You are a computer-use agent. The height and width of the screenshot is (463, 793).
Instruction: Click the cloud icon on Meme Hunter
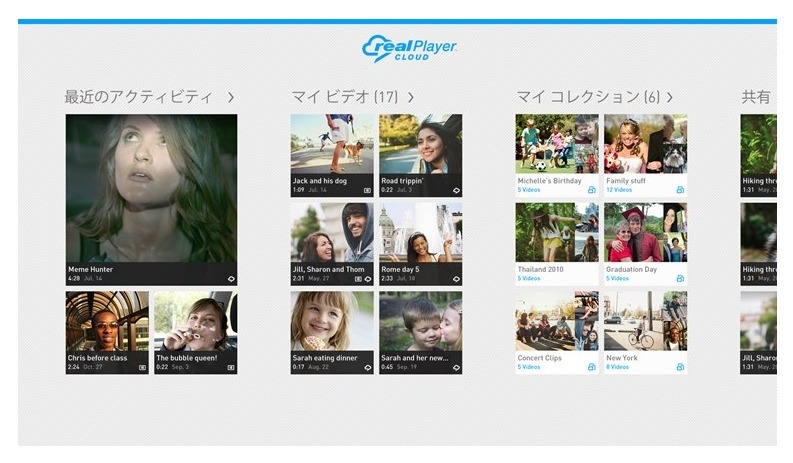[231, 279]
